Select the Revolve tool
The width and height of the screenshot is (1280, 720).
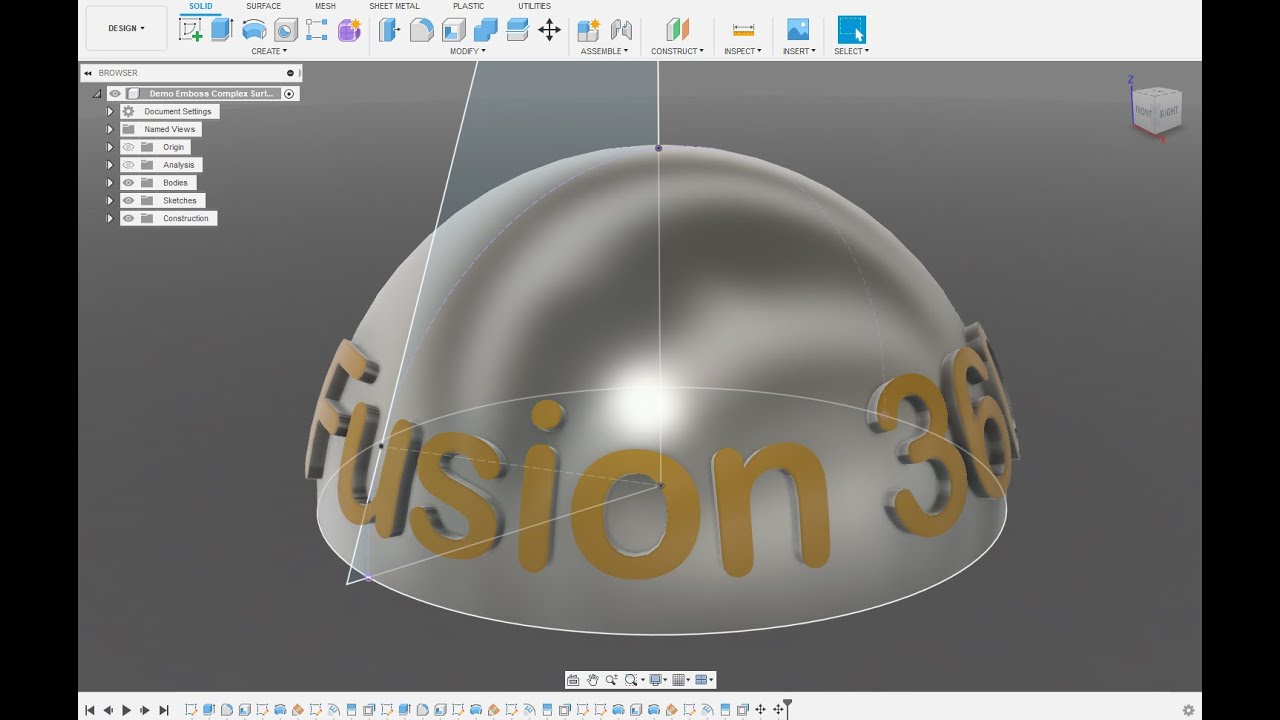[254, 30]
